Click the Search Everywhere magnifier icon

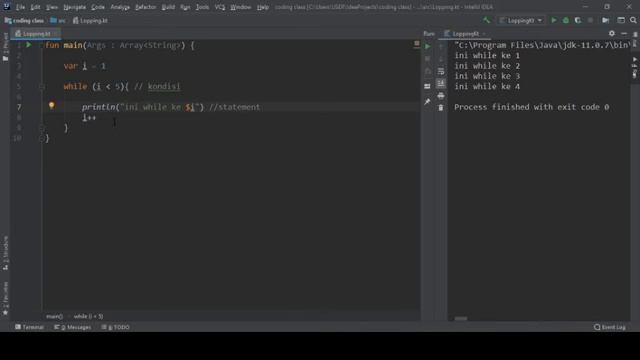(x=633, y=20)
